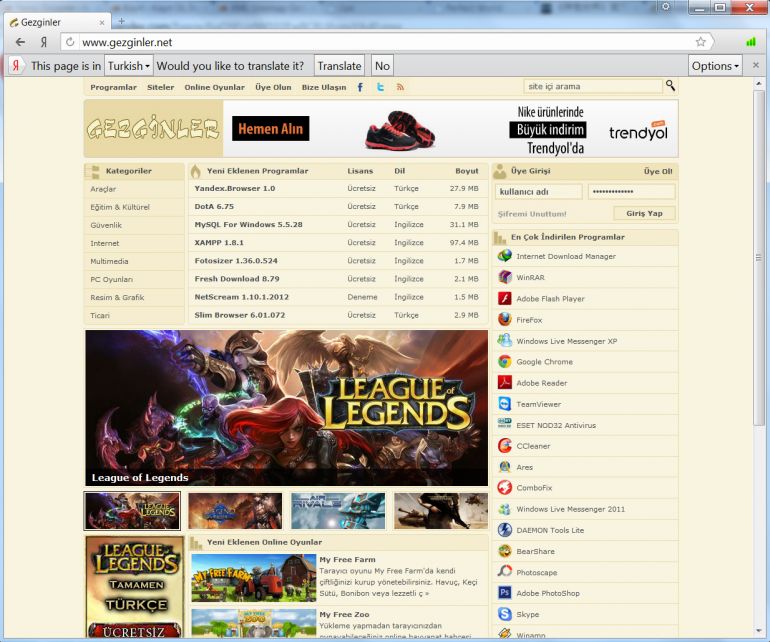Image resolution: width=770 pixels, height=642 pixels.
Task: Click the Photoscape icon
Action: pyautogui.click(x=504, y=571)
